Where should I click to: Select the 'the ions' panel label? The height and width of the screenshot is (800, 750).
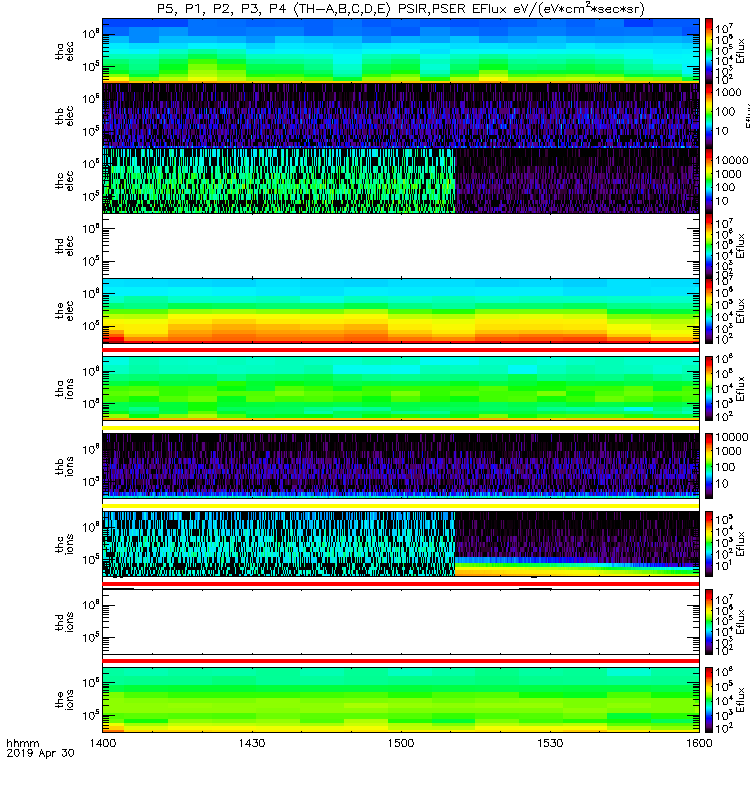pos(65,699)
